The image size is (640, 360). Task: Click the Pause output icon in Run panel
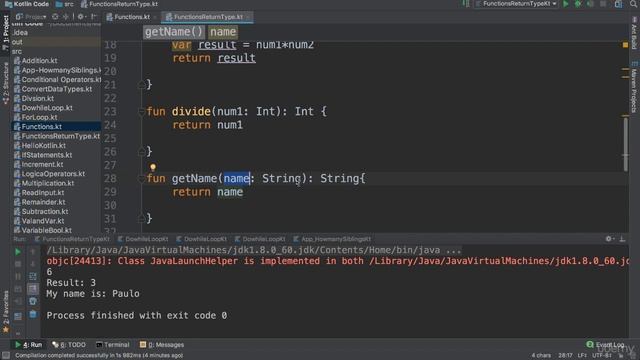click(18, 277)
